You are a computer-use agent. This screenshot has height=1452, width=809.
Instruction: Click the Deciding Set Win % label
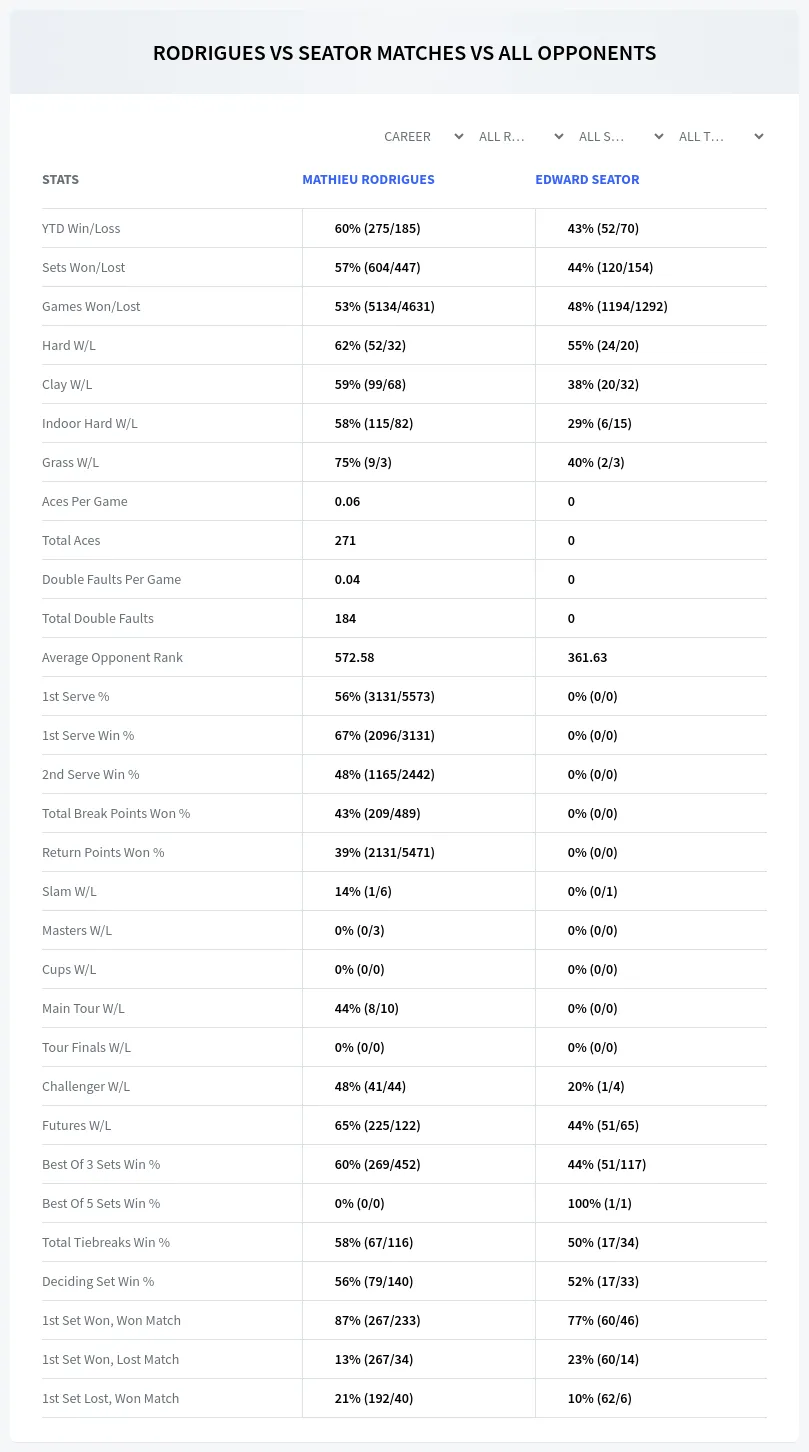pyautogui.click(x=98, y=1282)
